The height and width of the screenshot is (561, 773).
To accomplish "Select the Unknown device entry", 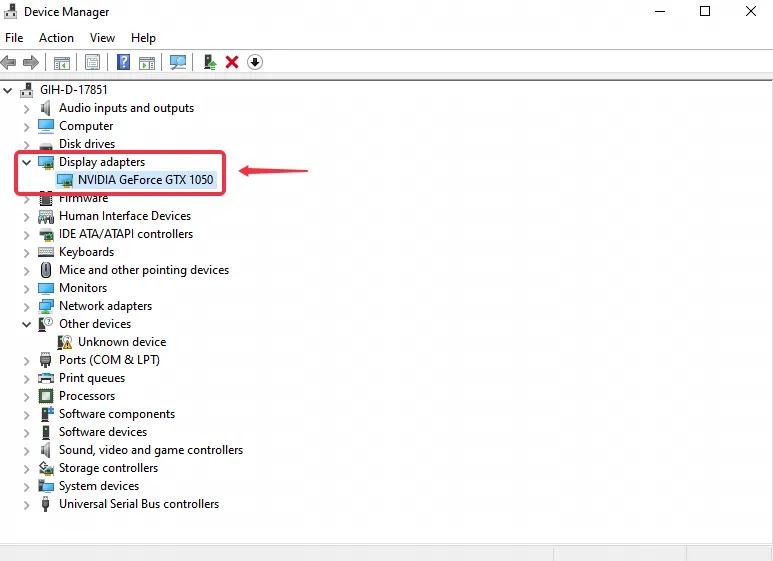I will pos(122,342).
